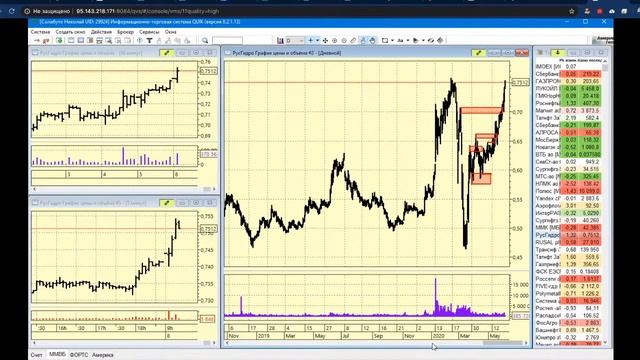Select the НЛМК row in quotes table
Screen dimensions: 640x360
click(x=568, y=184)
